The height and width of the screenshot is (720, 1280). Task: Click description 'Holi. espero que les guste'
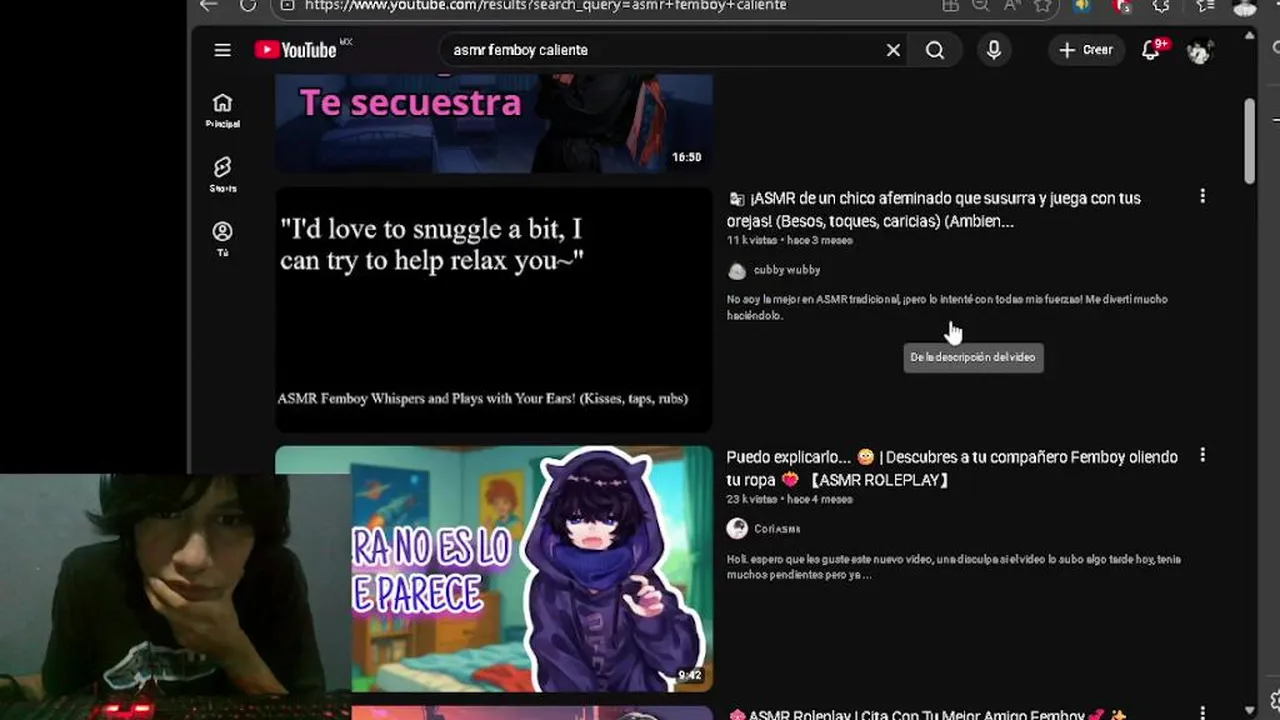[954, 567]
